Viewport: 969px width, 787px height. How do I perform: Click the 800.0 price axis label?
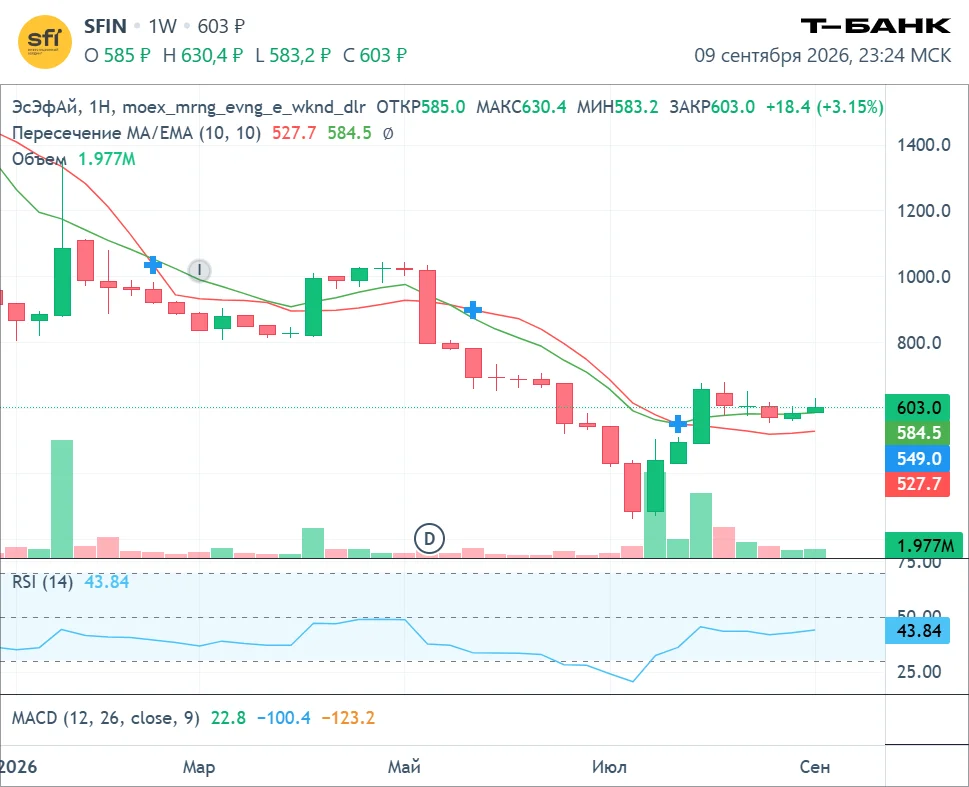(x=919, y=342)
